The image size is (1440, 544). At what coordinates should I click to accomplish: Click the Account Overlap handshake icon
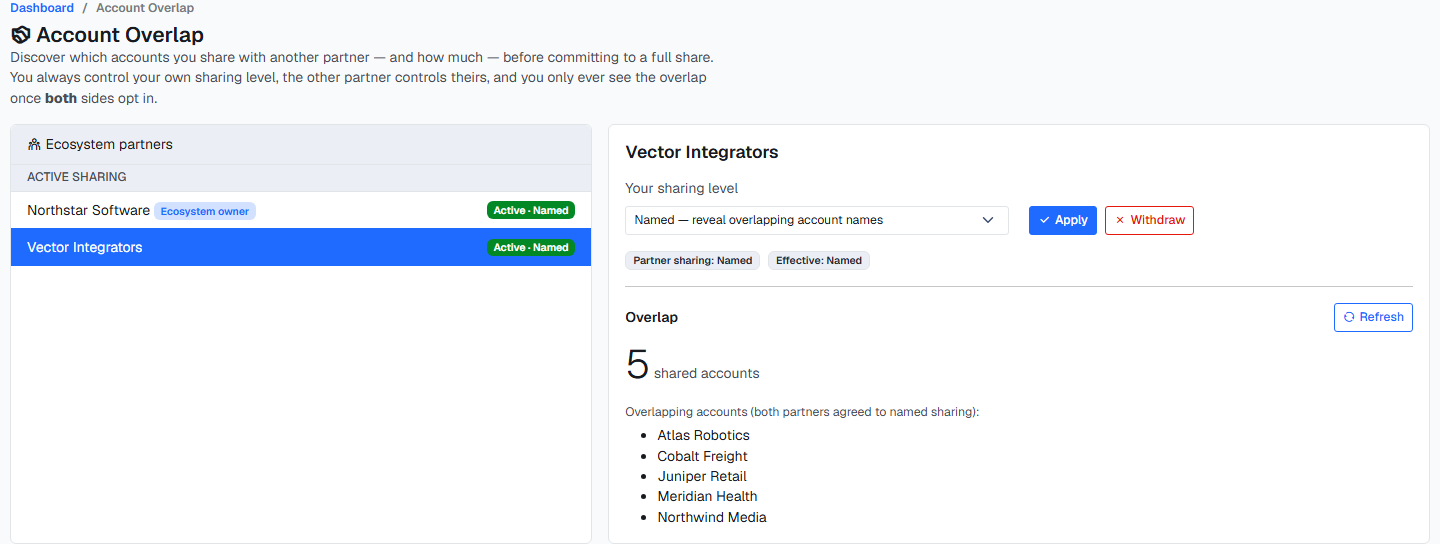[21, 35]
